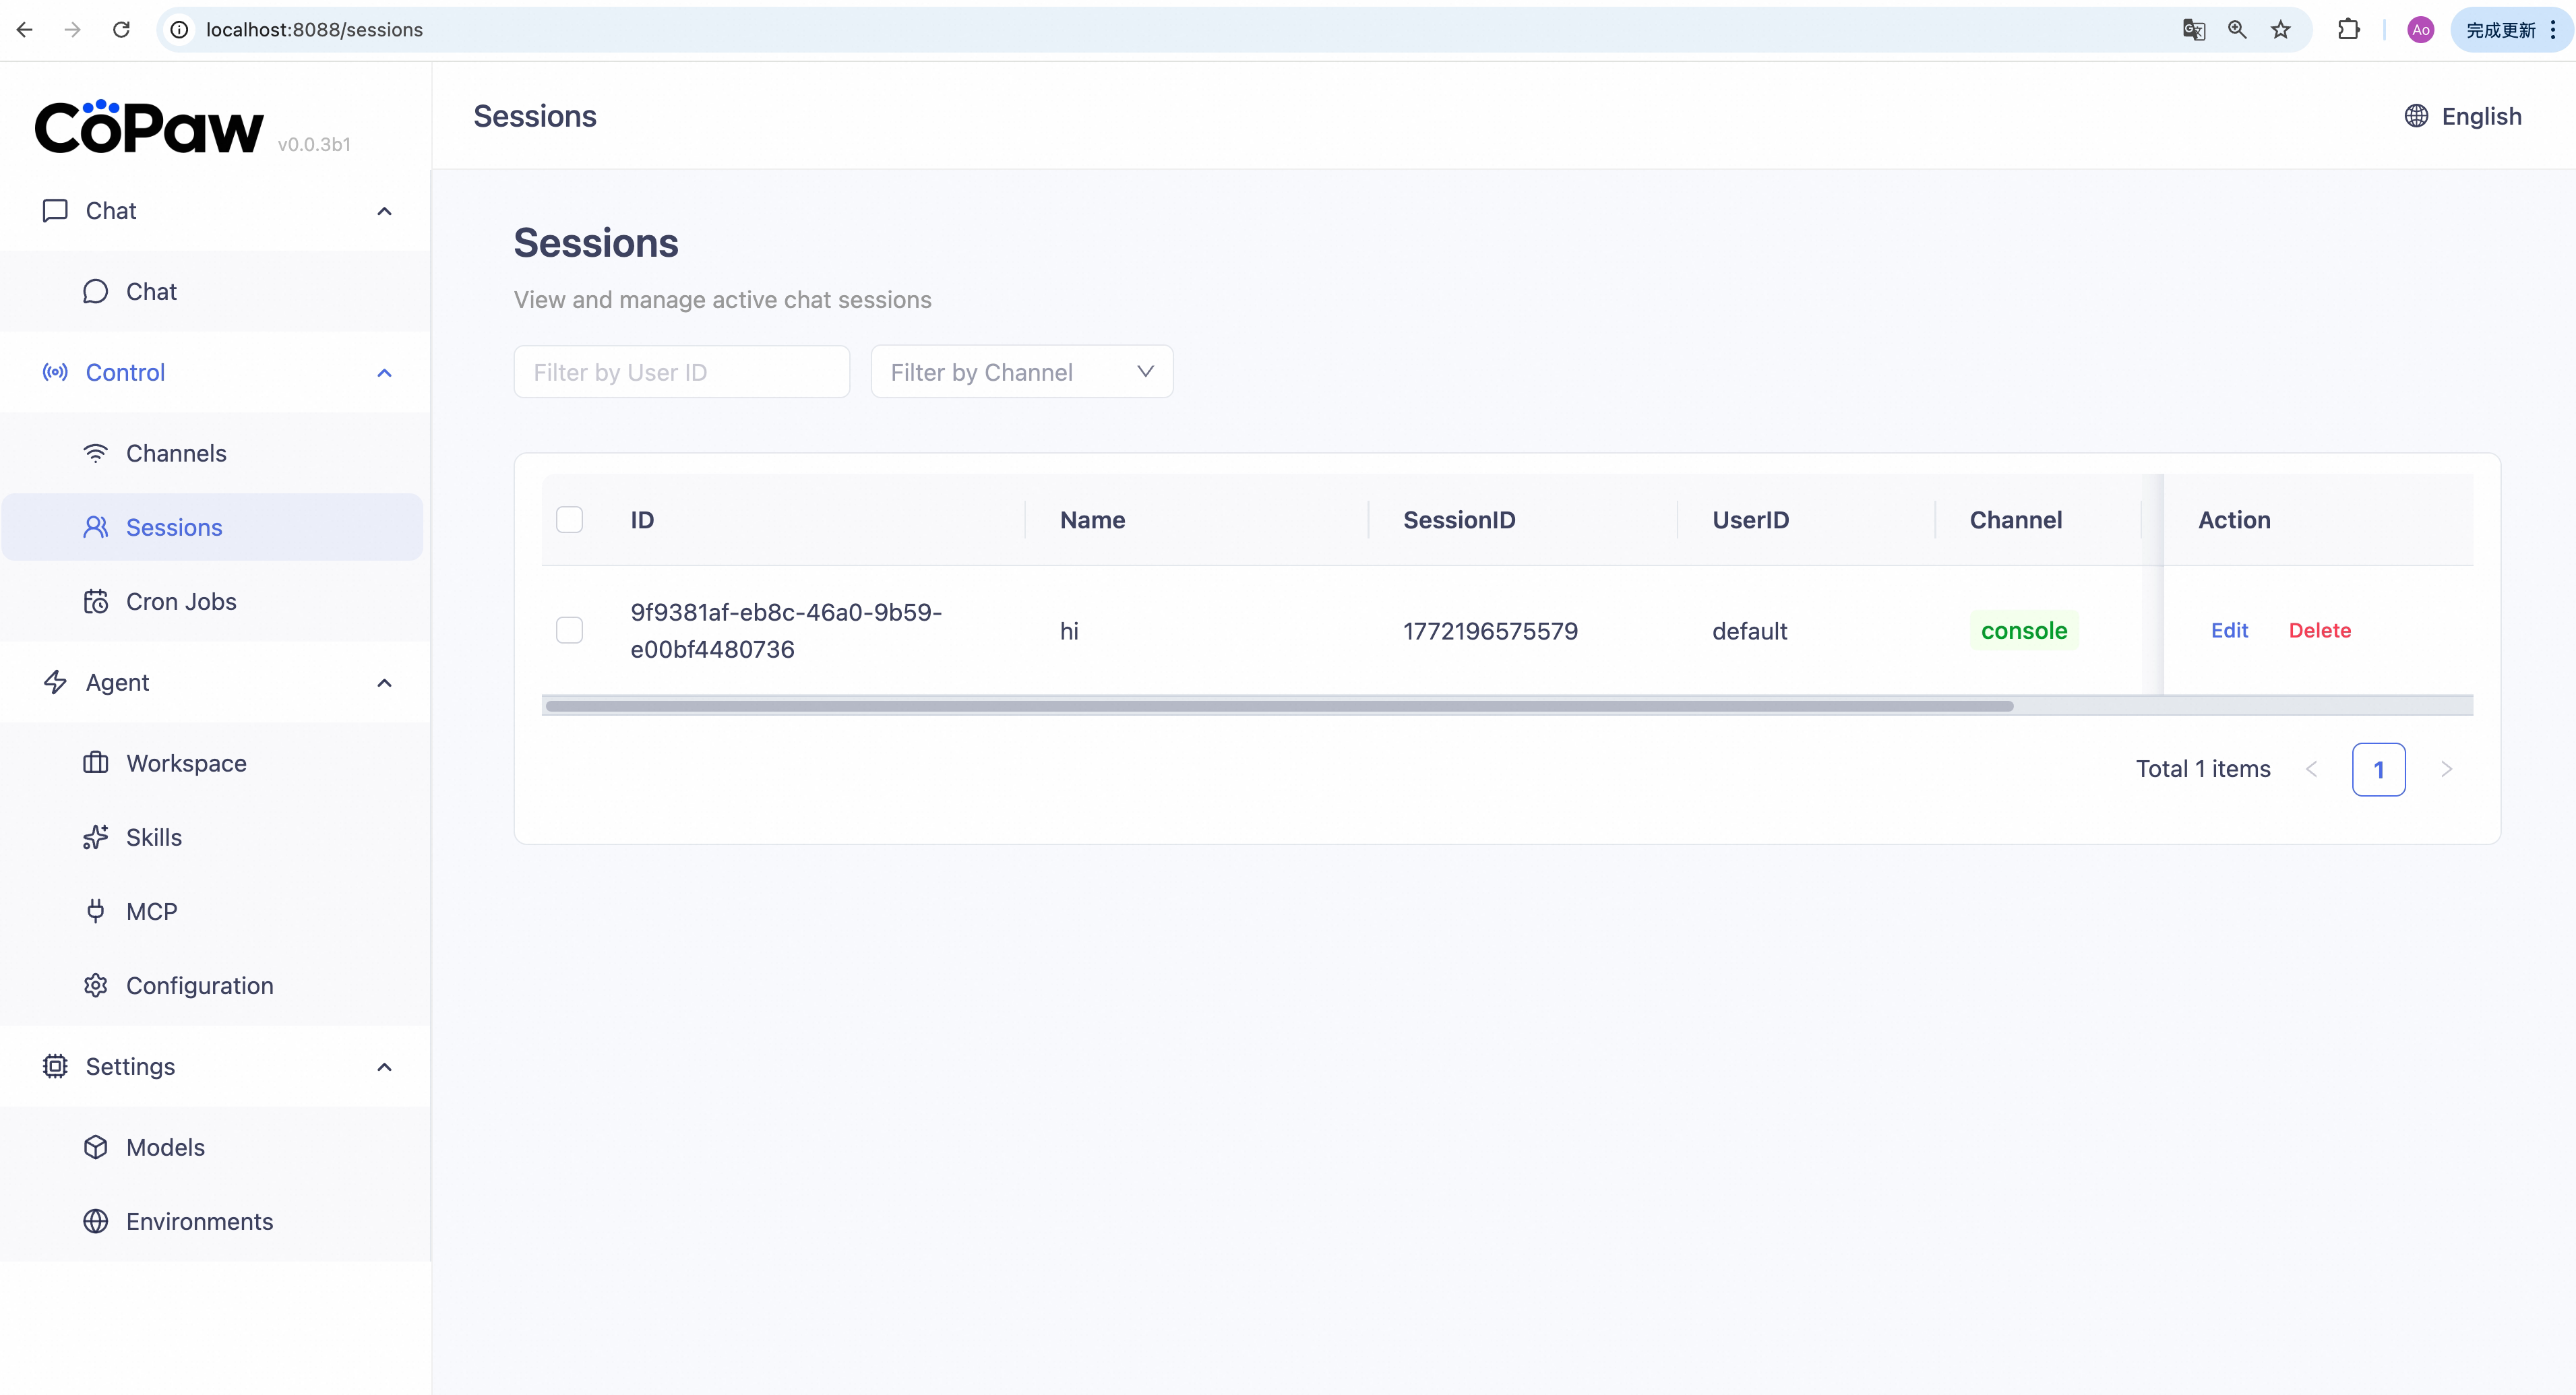Open the Configuration menu item
The width and height of the screenshot is (2576, 1395).
(199, 985)
